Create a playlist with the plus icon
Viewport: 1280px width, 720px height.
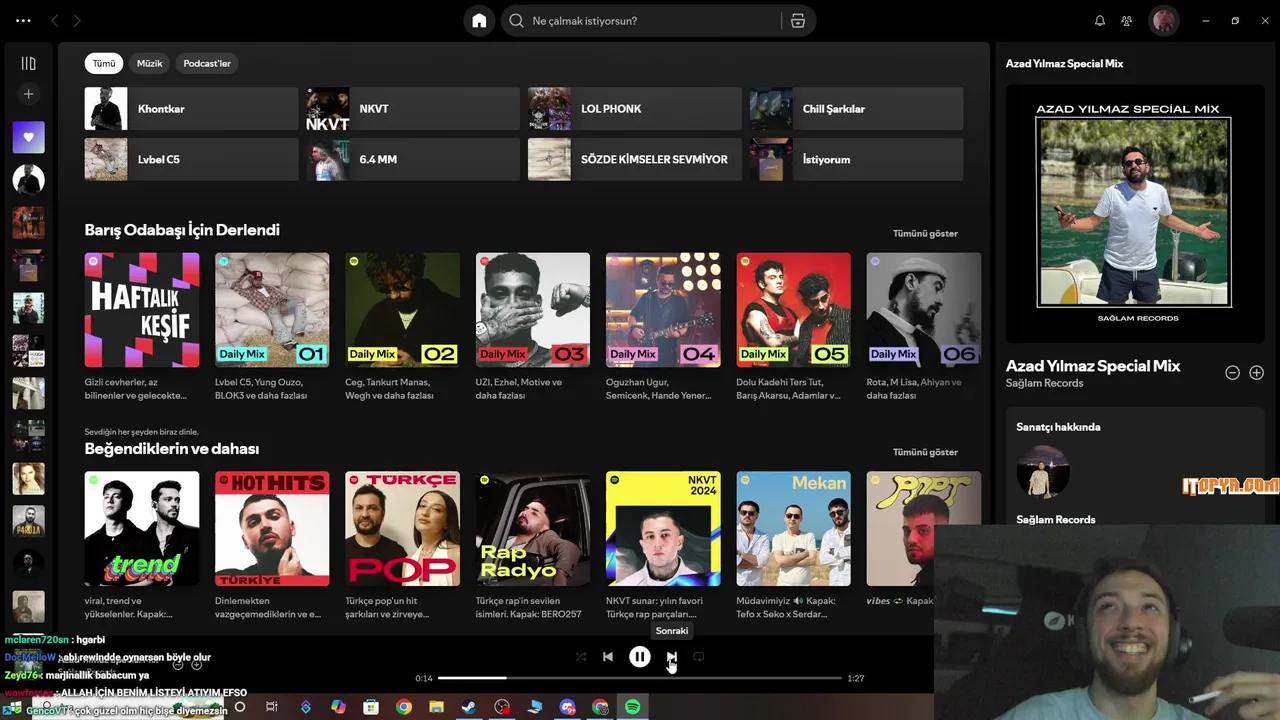(x=28, y=94)
